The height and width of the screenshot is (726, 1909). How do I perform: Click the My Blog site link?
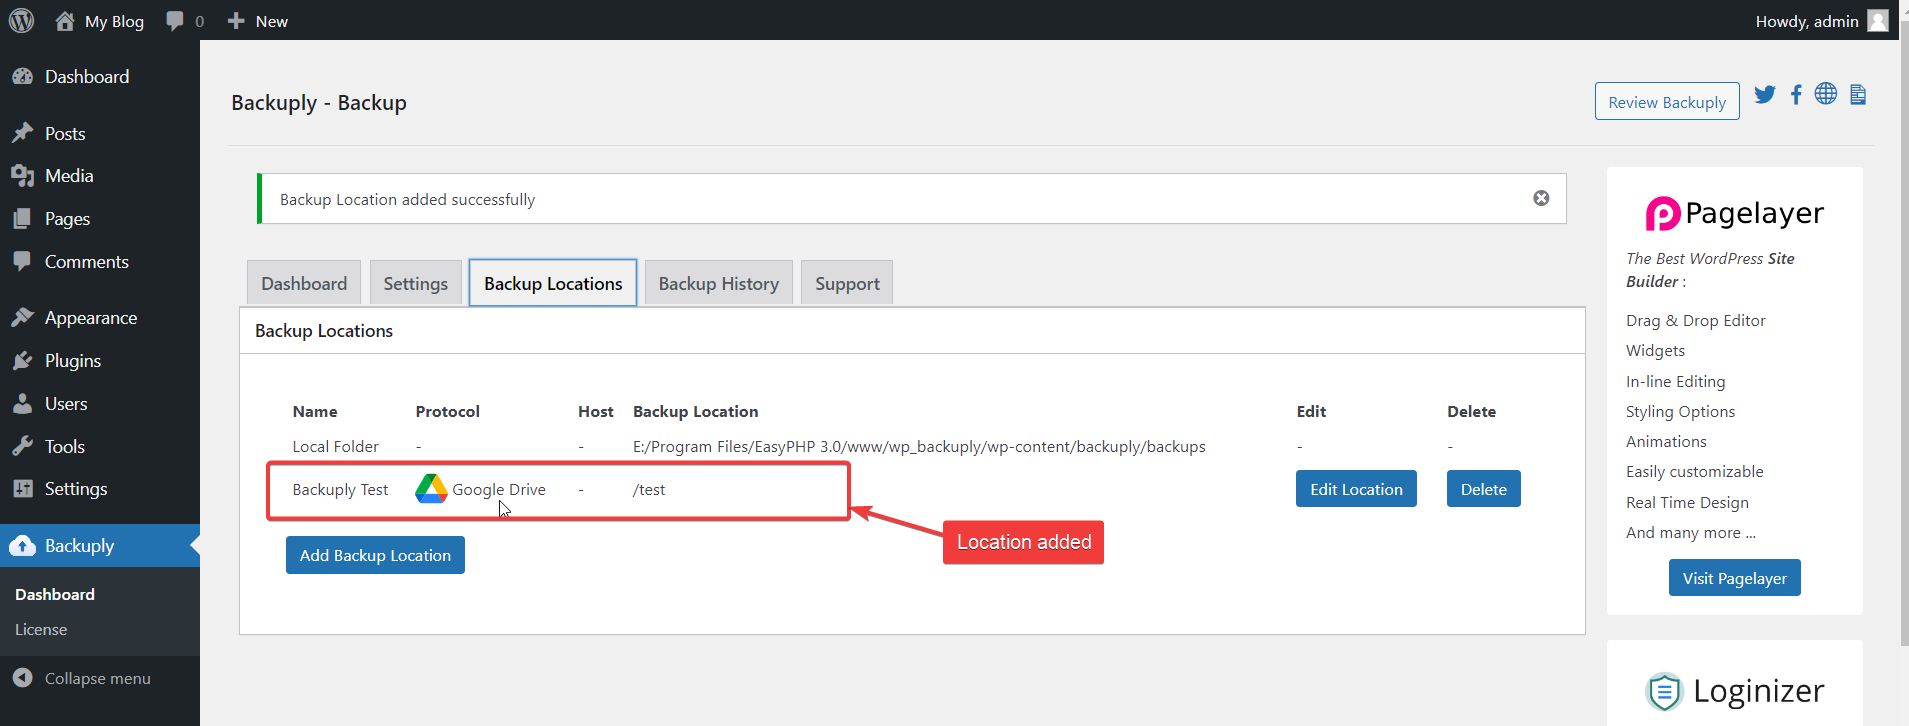click(x=114, y=21)
